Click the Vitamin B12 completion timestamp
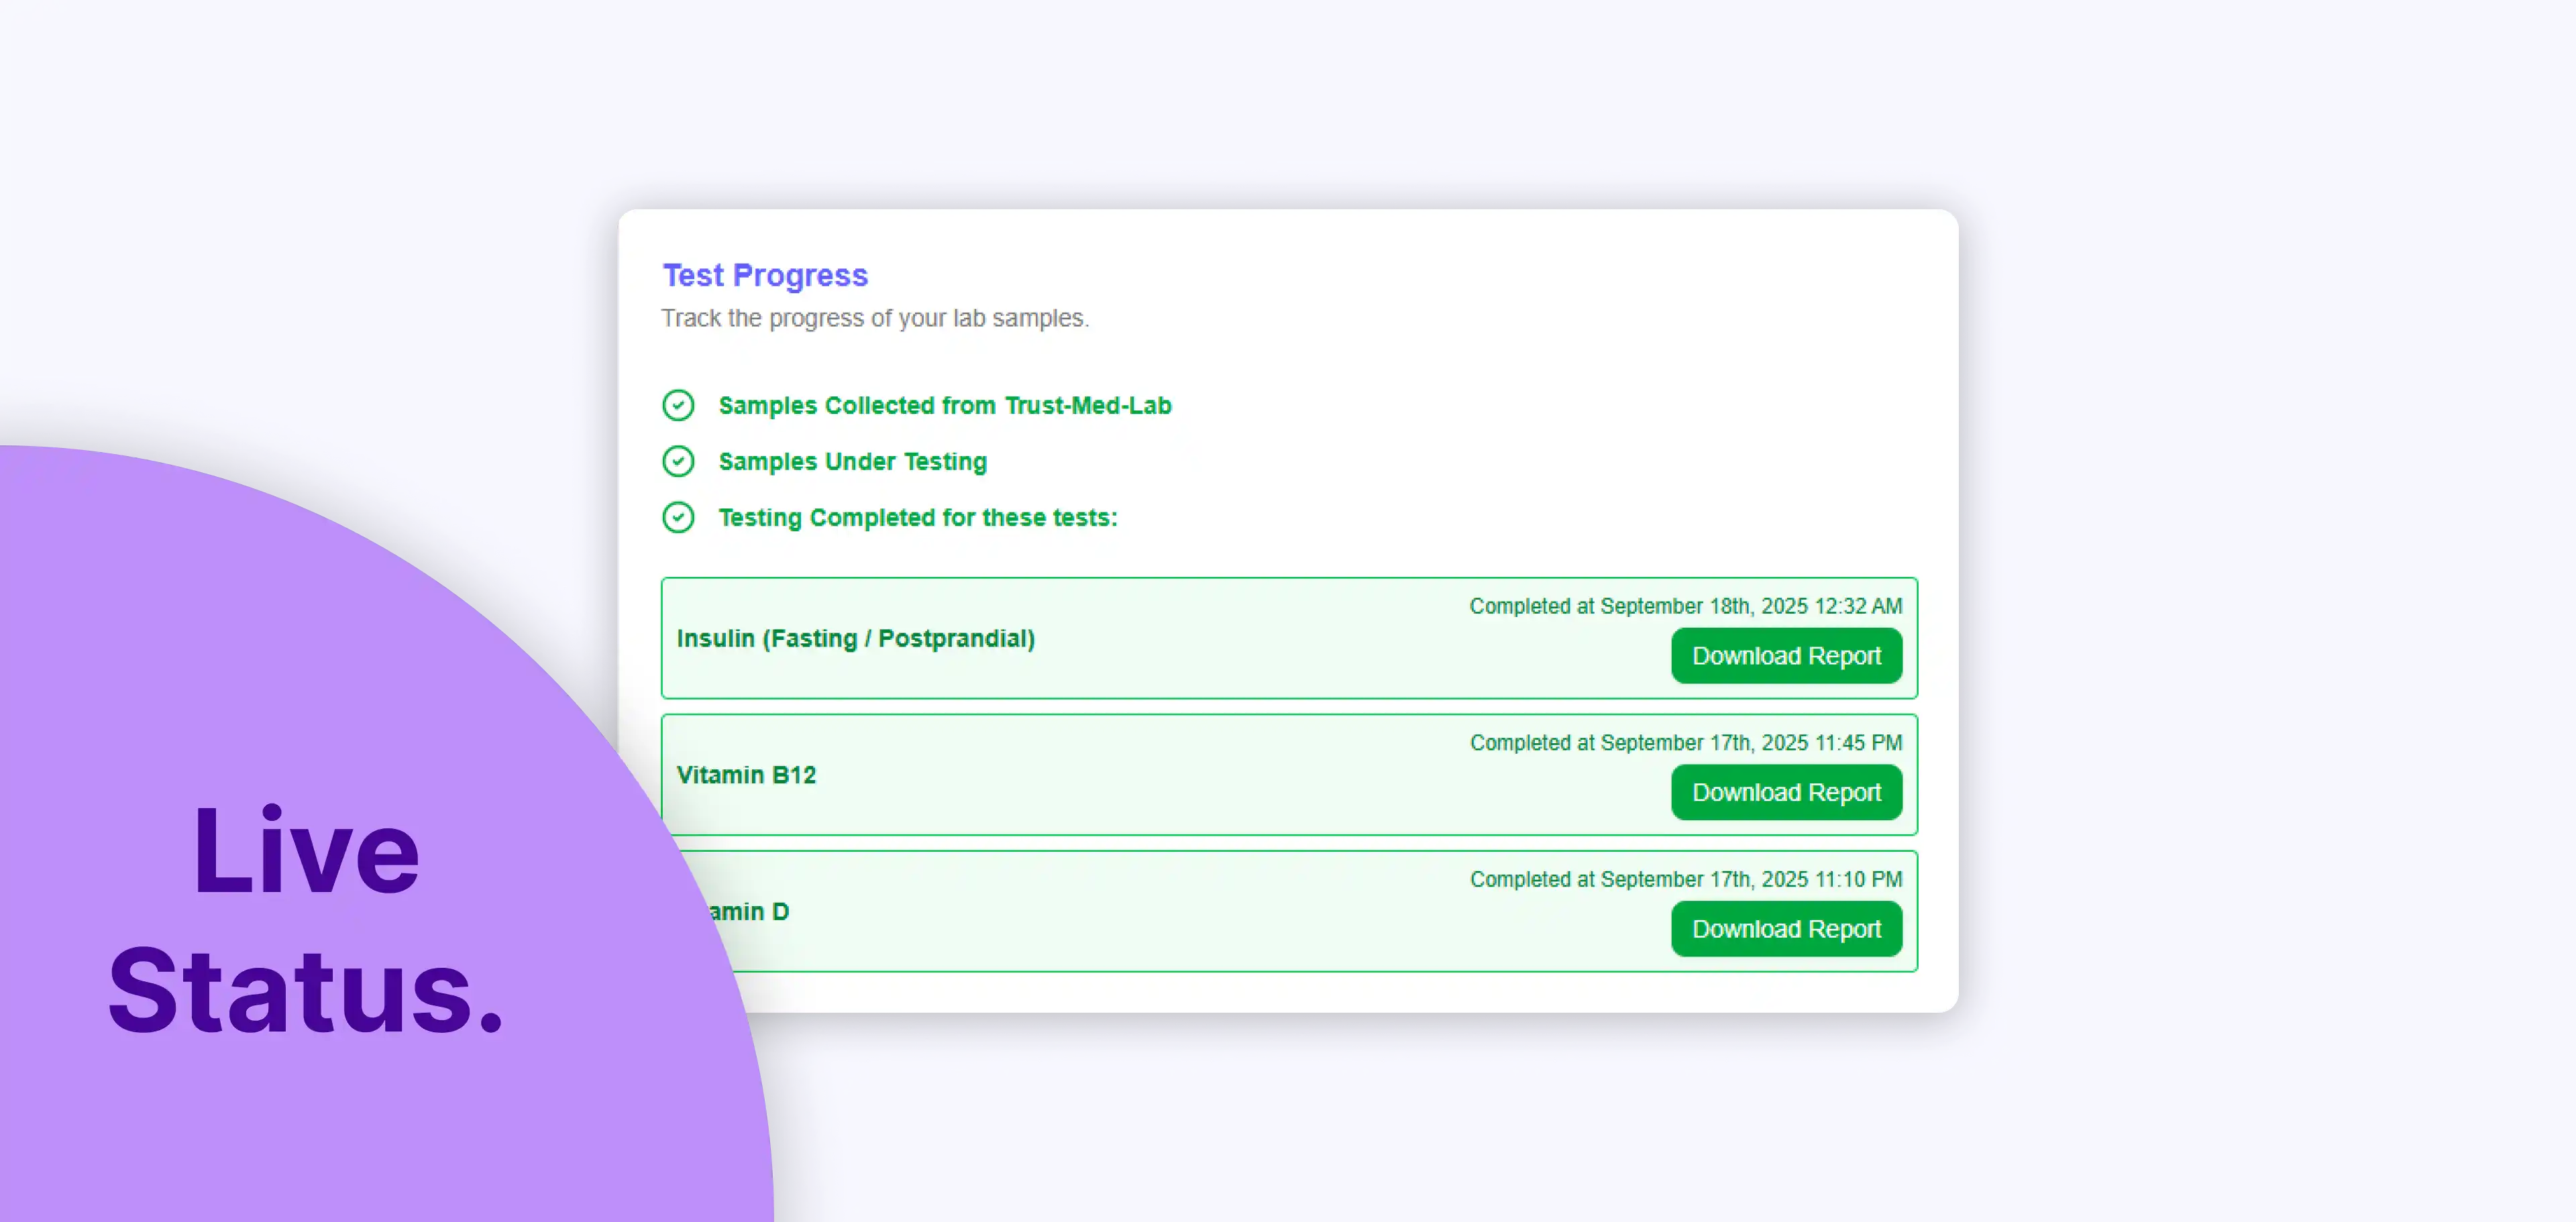Screen dimensions: 2576x1222 (1685, 743)
